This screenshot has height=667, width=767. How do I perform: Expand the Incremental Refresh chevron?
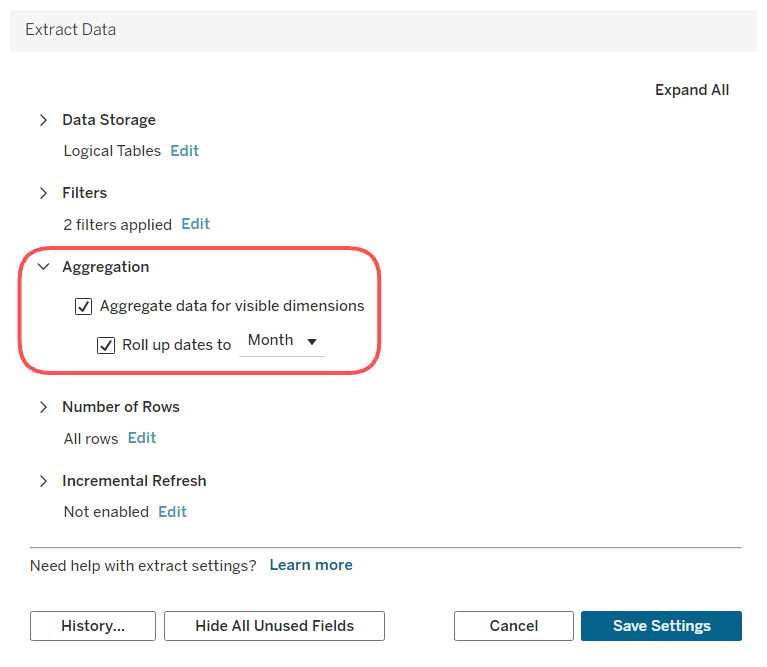pos(44,481)
